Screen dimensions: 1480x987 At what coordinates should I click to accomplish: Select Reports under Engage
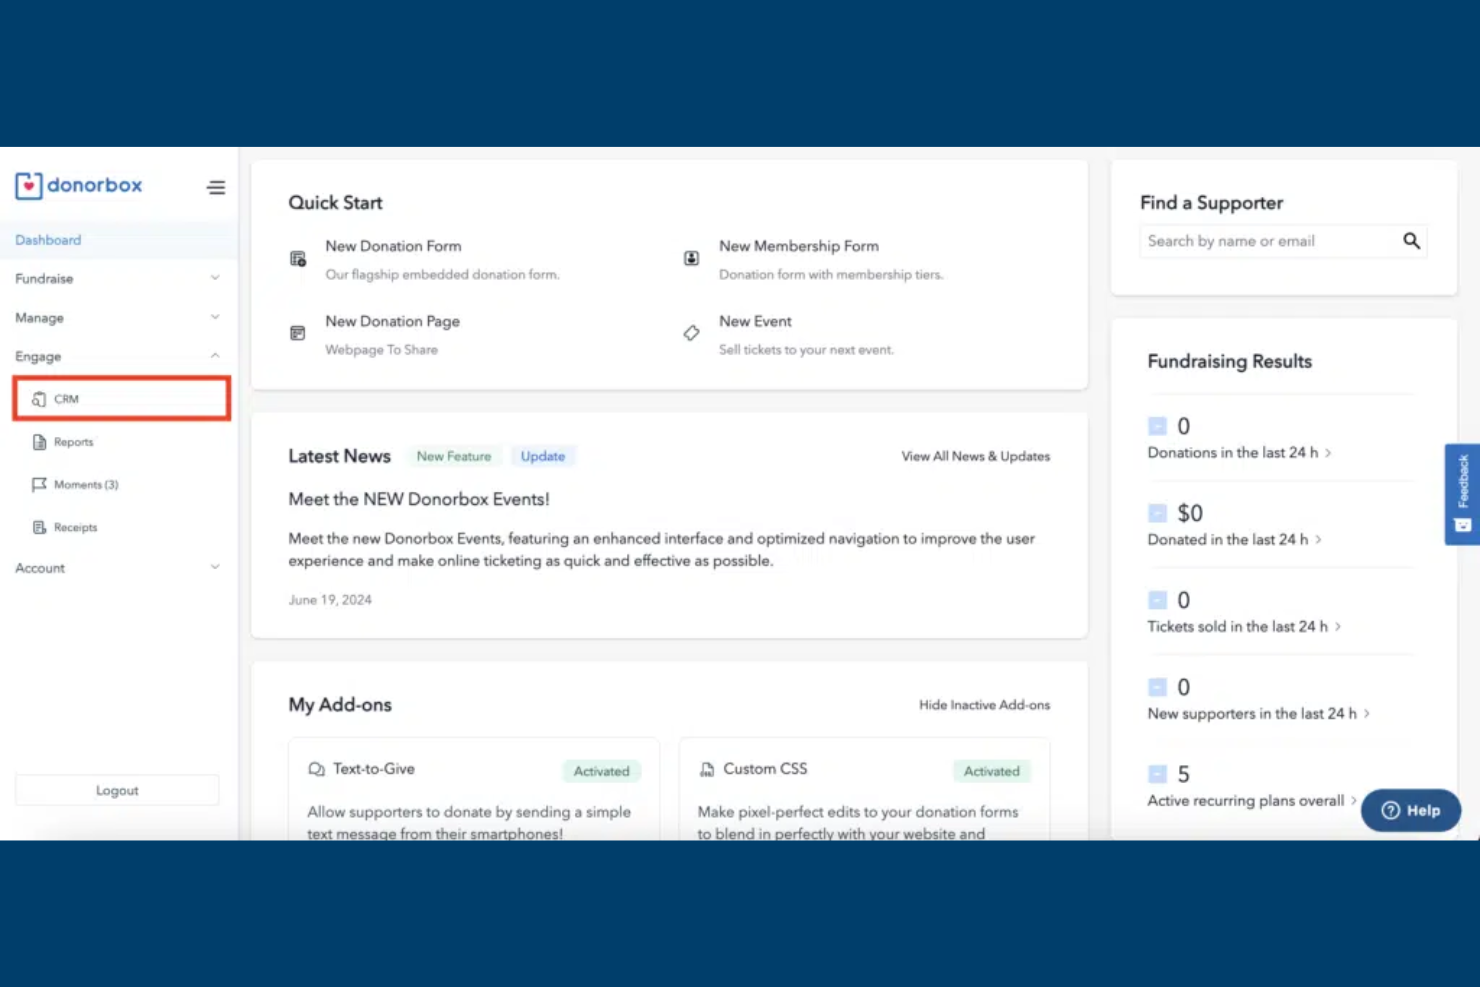coord(73,442)
